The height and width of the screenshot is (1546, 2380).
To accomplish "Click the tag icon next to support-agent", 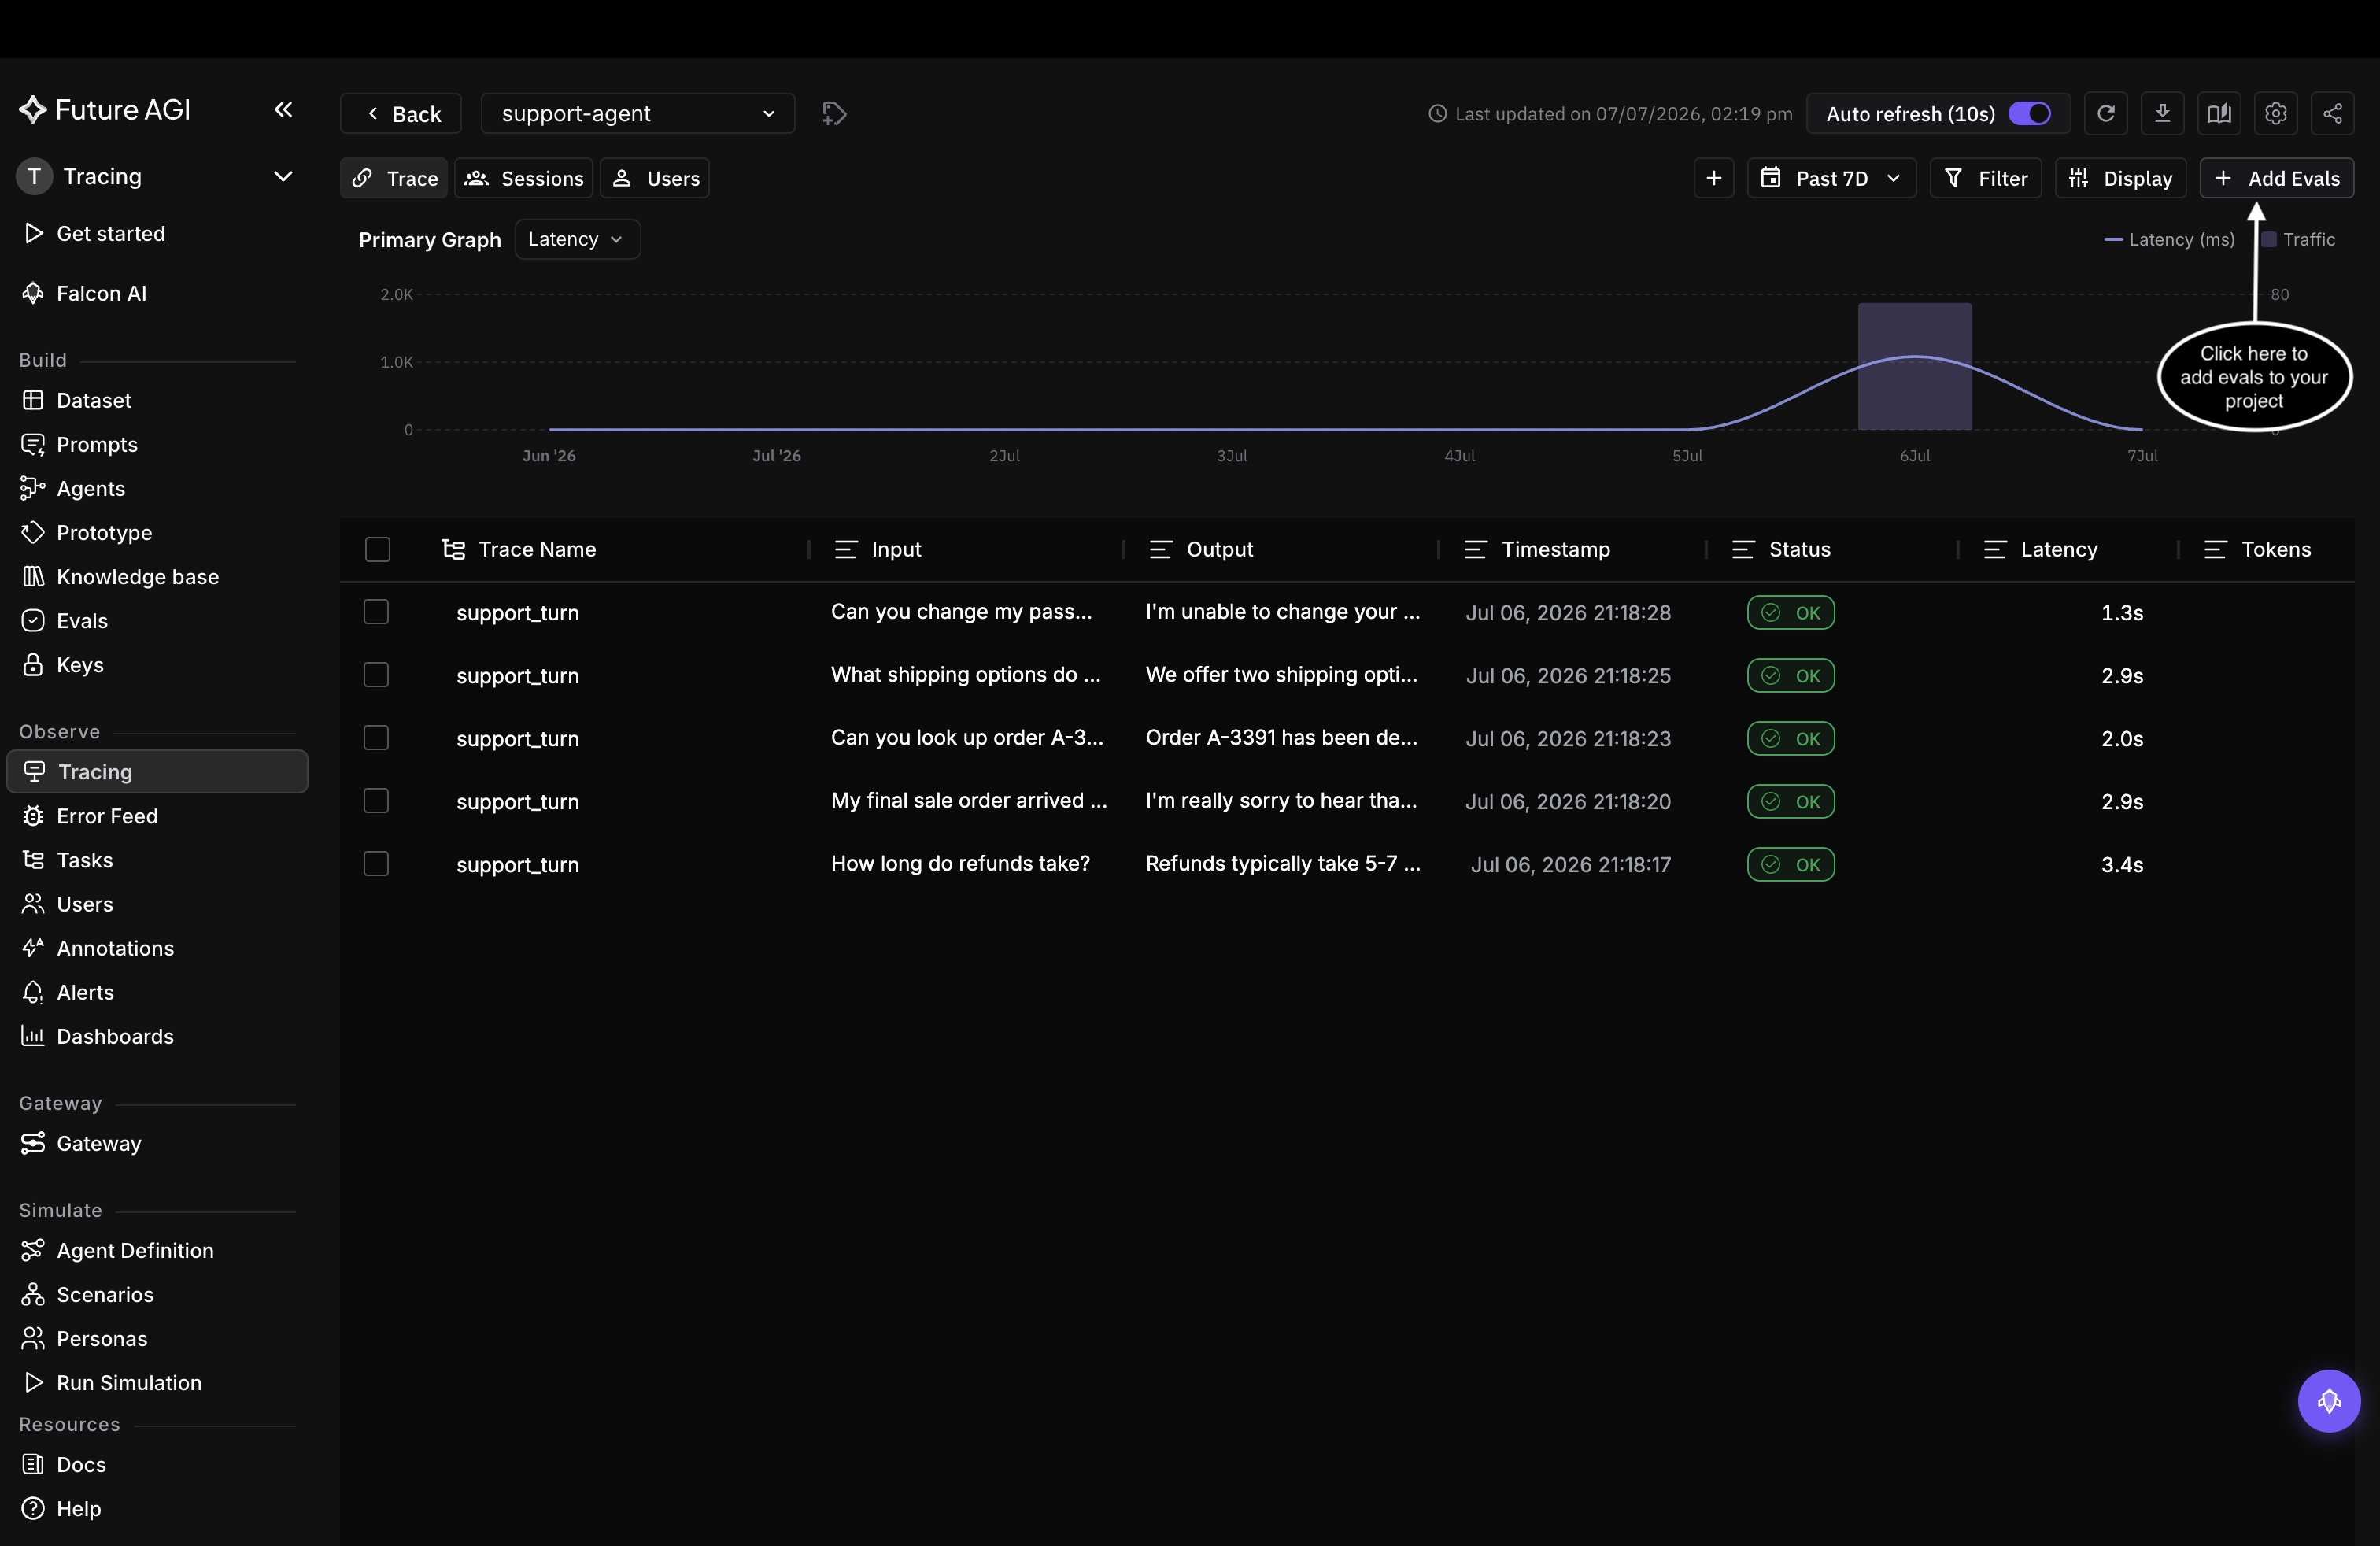I will [834, 113].
